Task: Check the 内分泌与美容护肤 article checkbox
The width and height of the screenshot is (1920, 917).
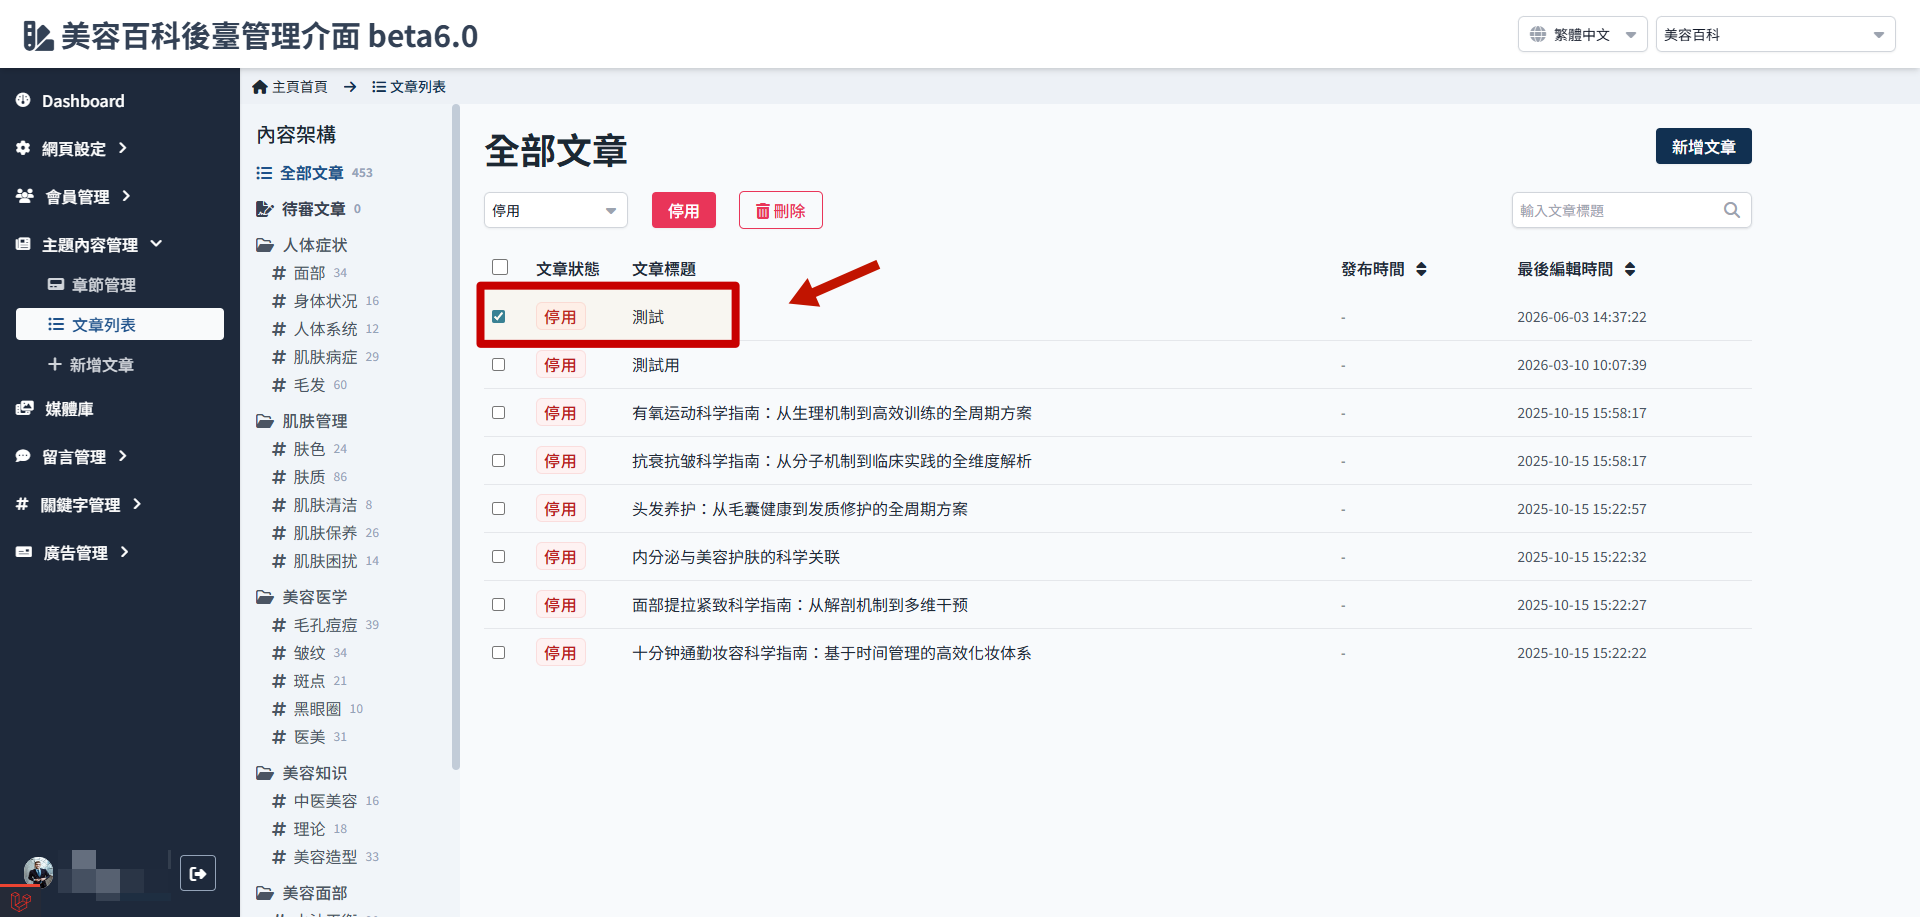Action: point(498,556)
